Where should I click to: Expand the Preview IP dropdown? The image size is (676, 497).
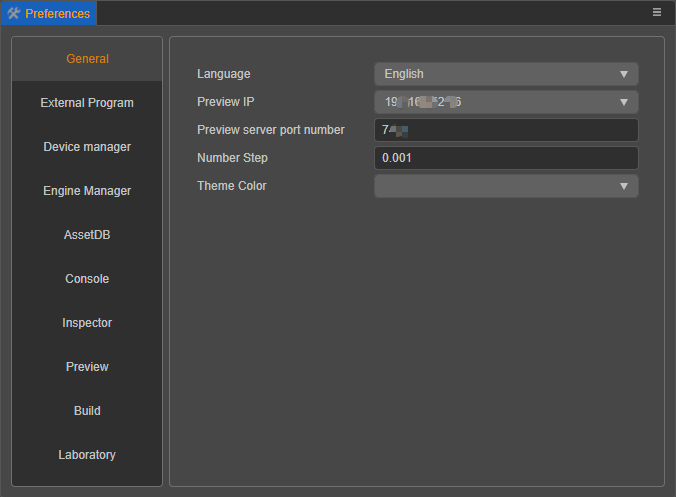coord(505,102)
